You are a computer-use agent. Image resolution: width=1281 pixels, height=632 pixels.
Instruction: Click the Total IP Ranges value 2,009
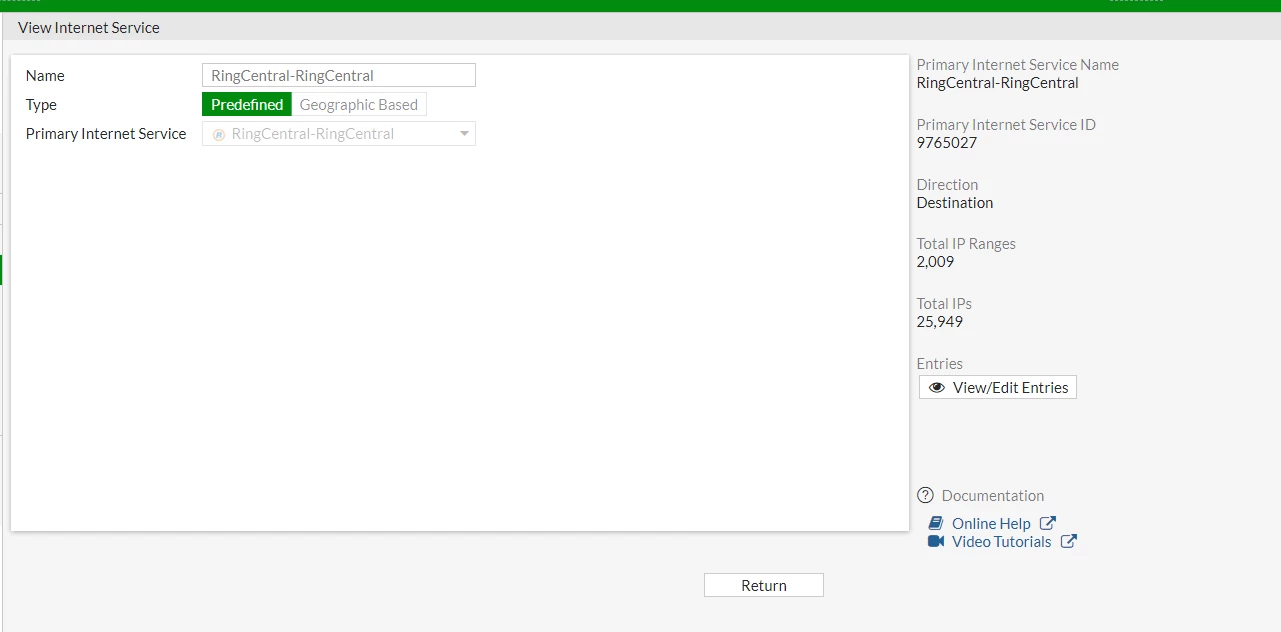pos(936,262)
